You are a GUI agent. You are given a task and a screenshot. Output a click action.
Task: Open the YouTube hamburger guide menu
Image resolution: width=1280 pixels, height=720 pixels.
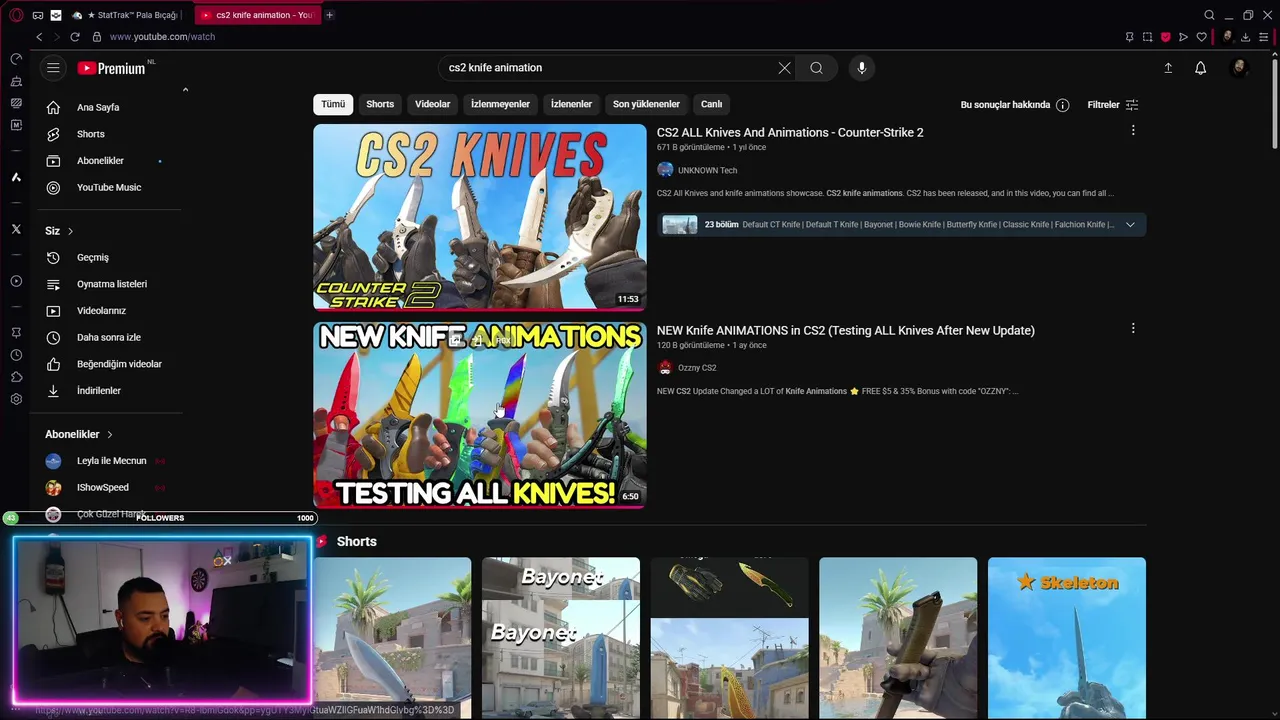[53, 68]
